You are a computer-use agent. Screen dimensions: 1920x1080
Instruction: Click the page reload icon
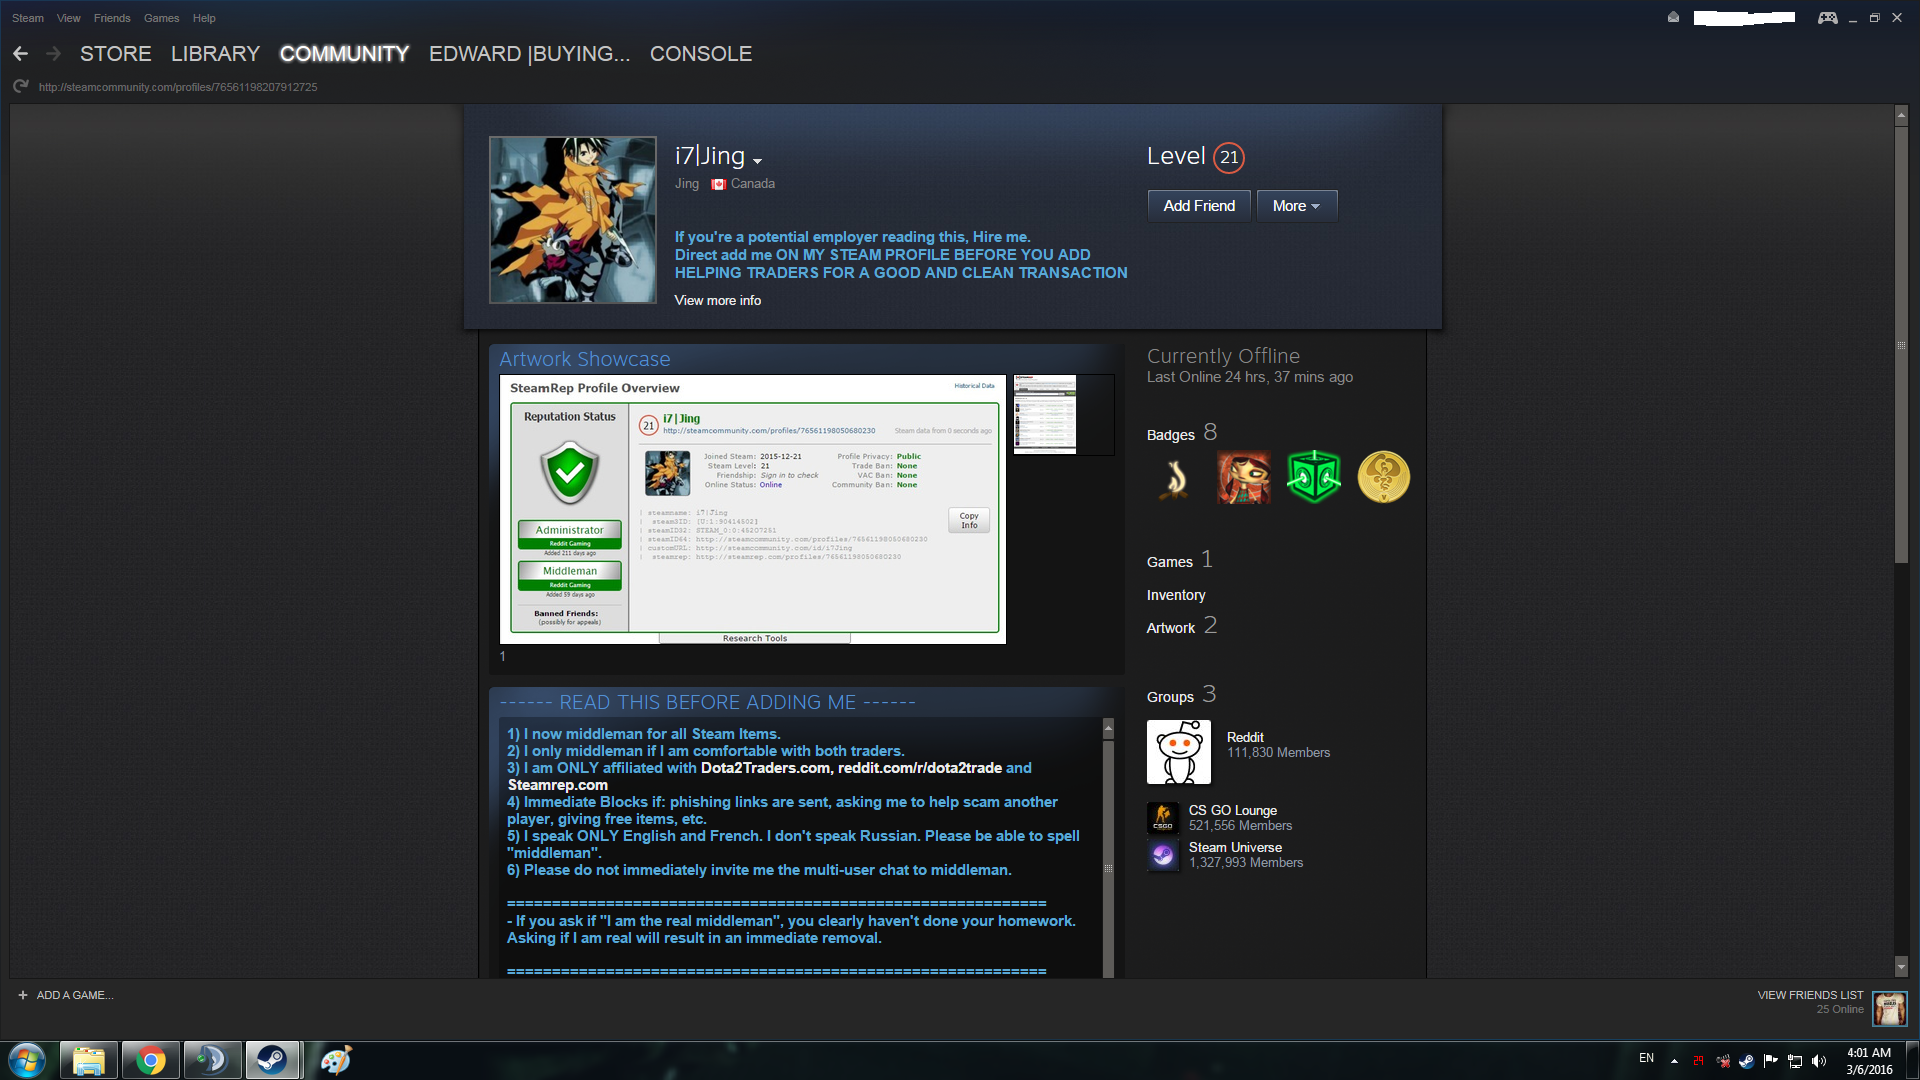(20, 87)
